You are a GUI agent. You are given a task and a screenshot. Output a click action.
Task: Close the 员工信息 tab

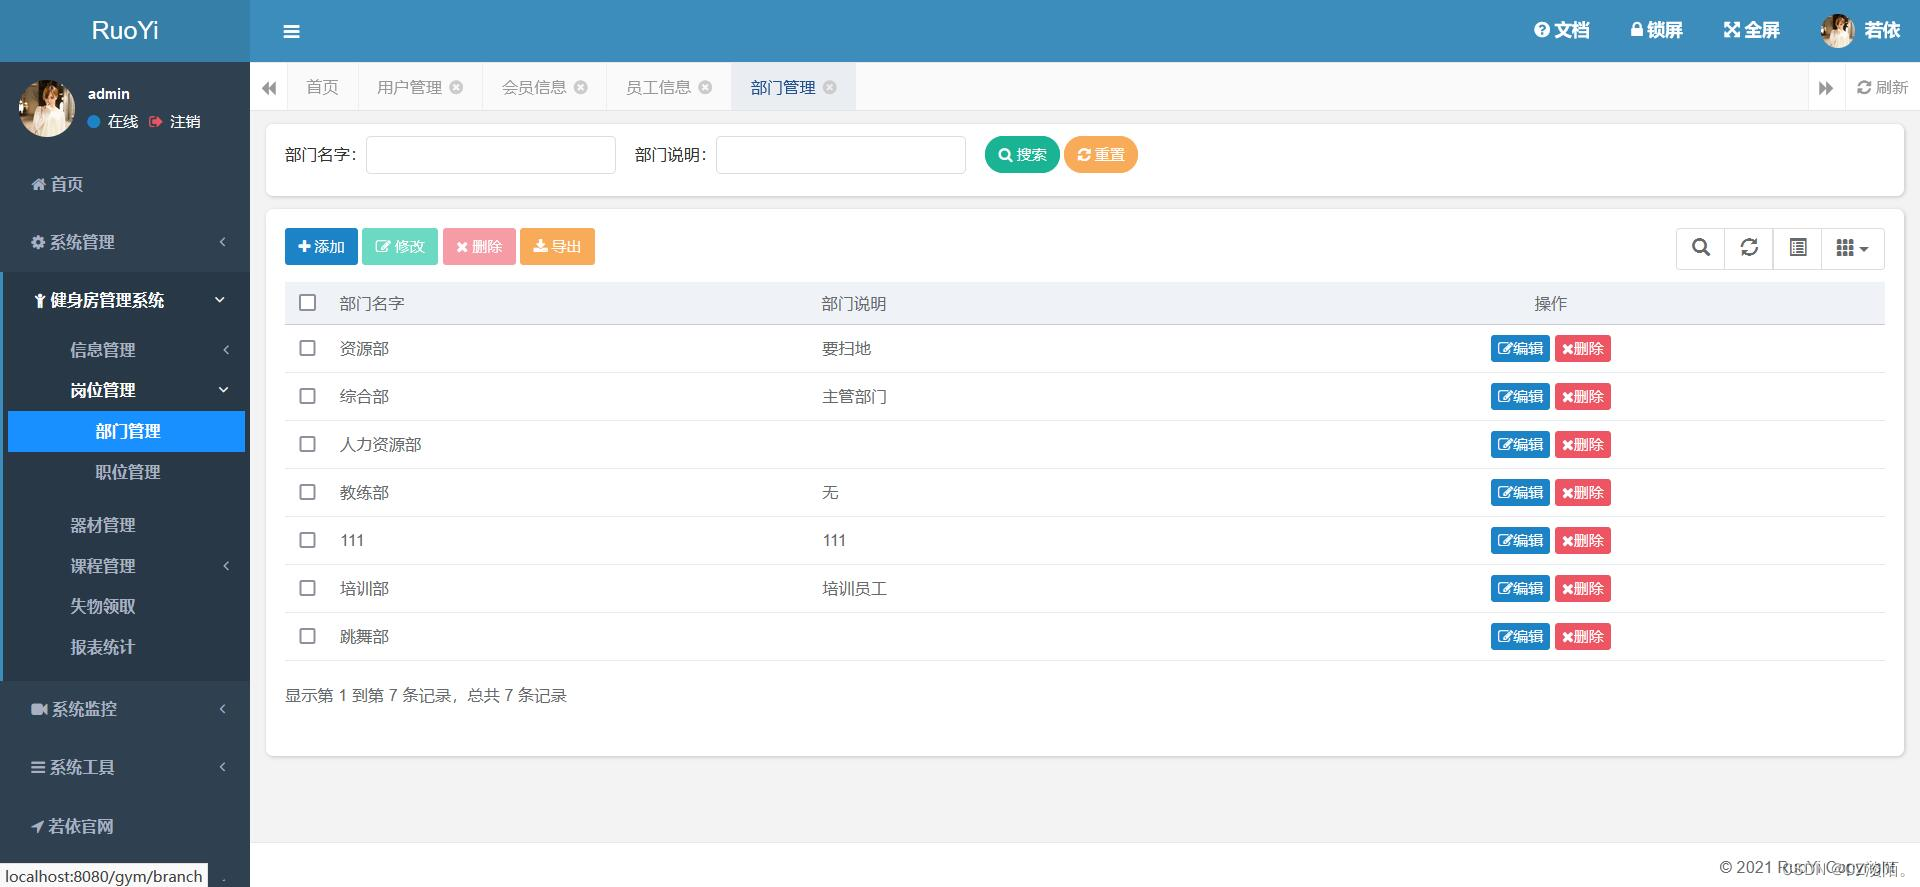pos(705,87)
